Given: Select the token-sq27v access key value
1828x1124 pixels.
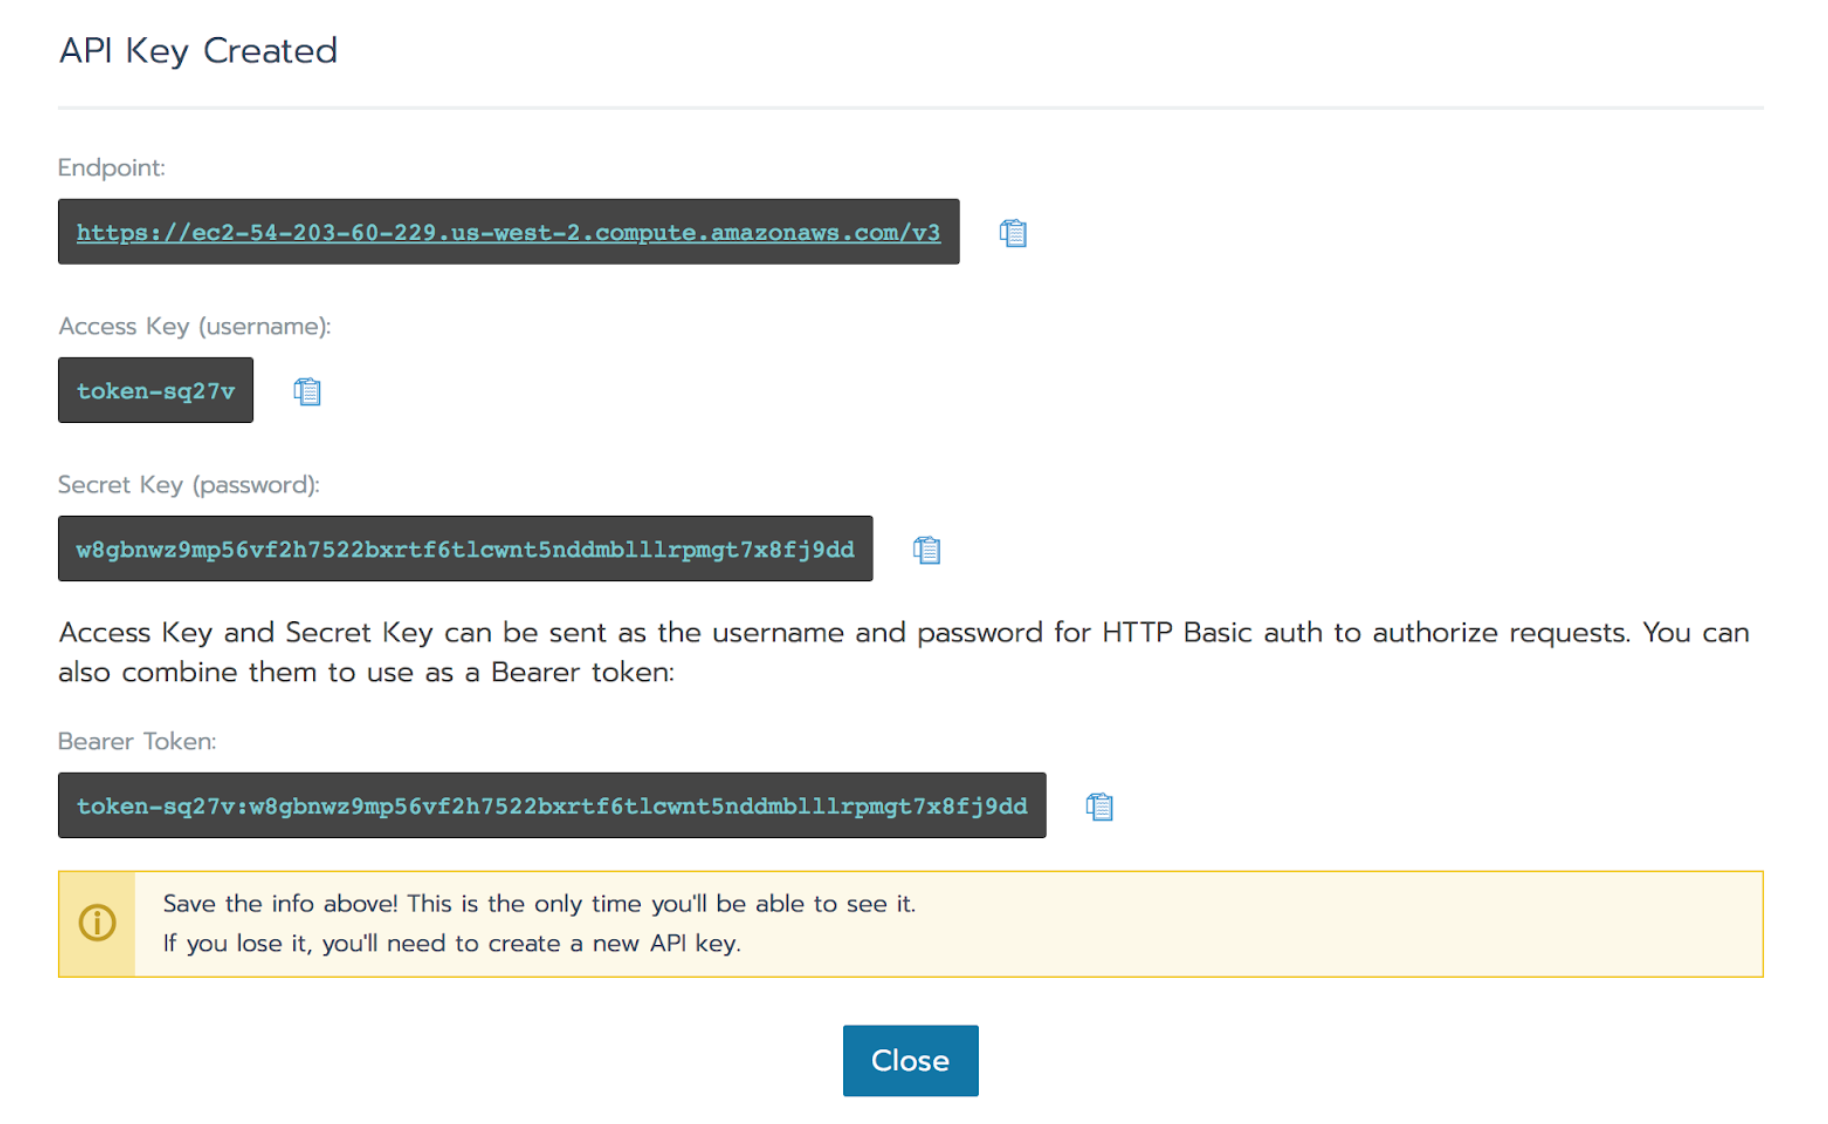Looking at the screenshot, I should pos(155,391).
